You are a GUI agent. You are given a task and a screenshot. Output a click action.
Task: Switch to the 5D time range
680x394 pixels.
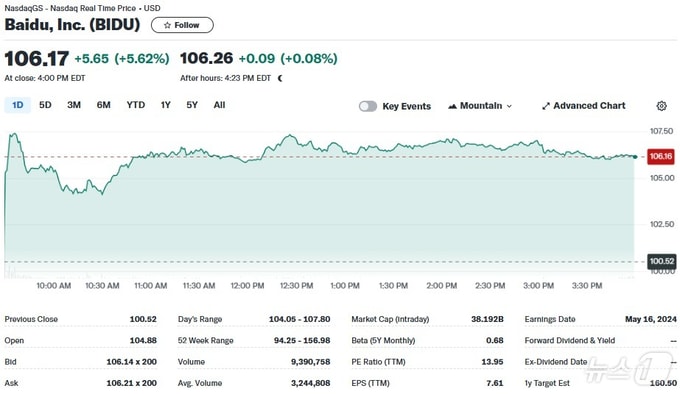[x=45, y=105]
